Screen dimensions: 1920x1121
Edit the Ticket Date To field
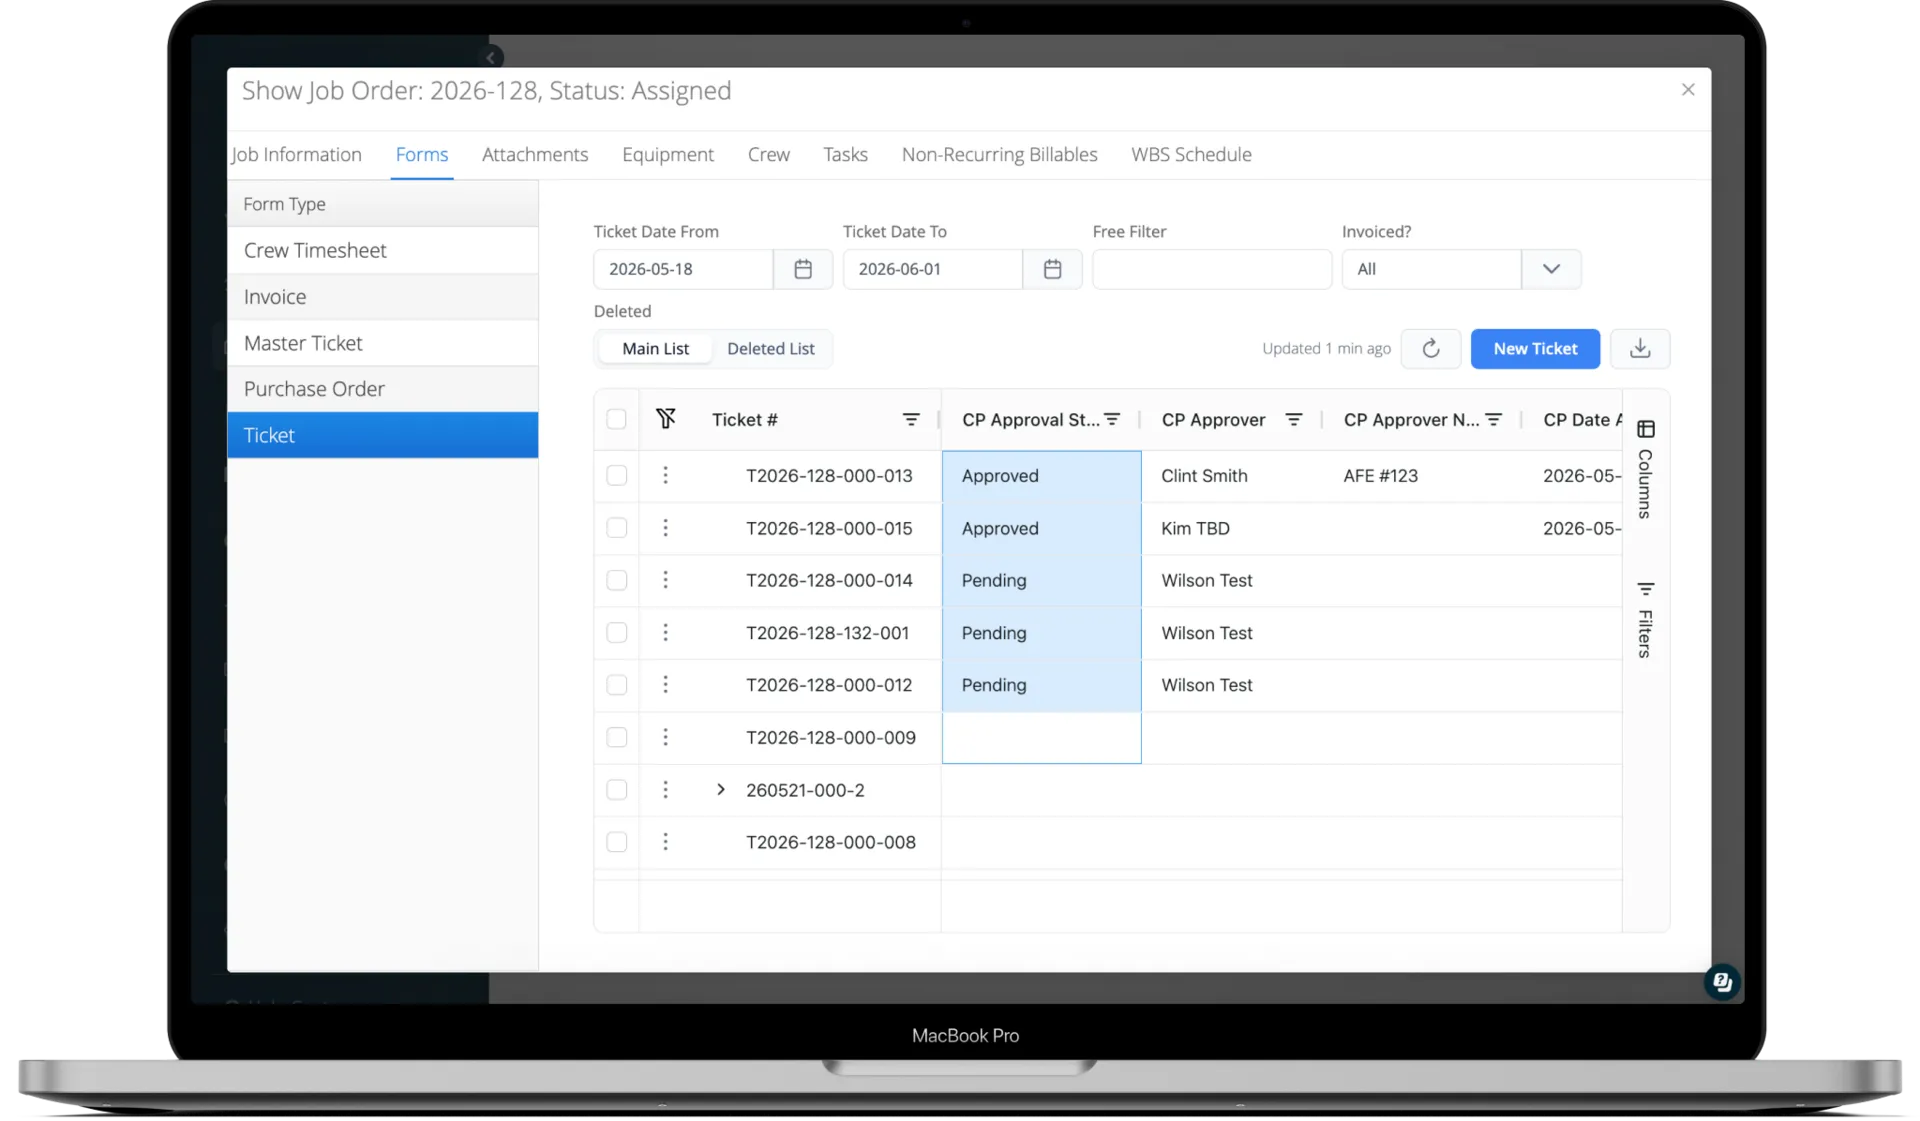click(x=932, y=269)
